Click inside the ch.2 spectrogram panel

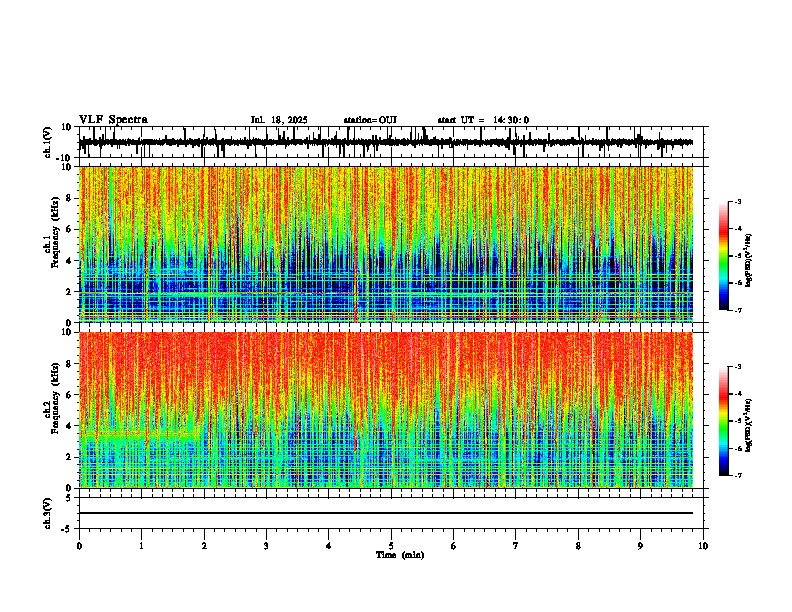point(386,410)
